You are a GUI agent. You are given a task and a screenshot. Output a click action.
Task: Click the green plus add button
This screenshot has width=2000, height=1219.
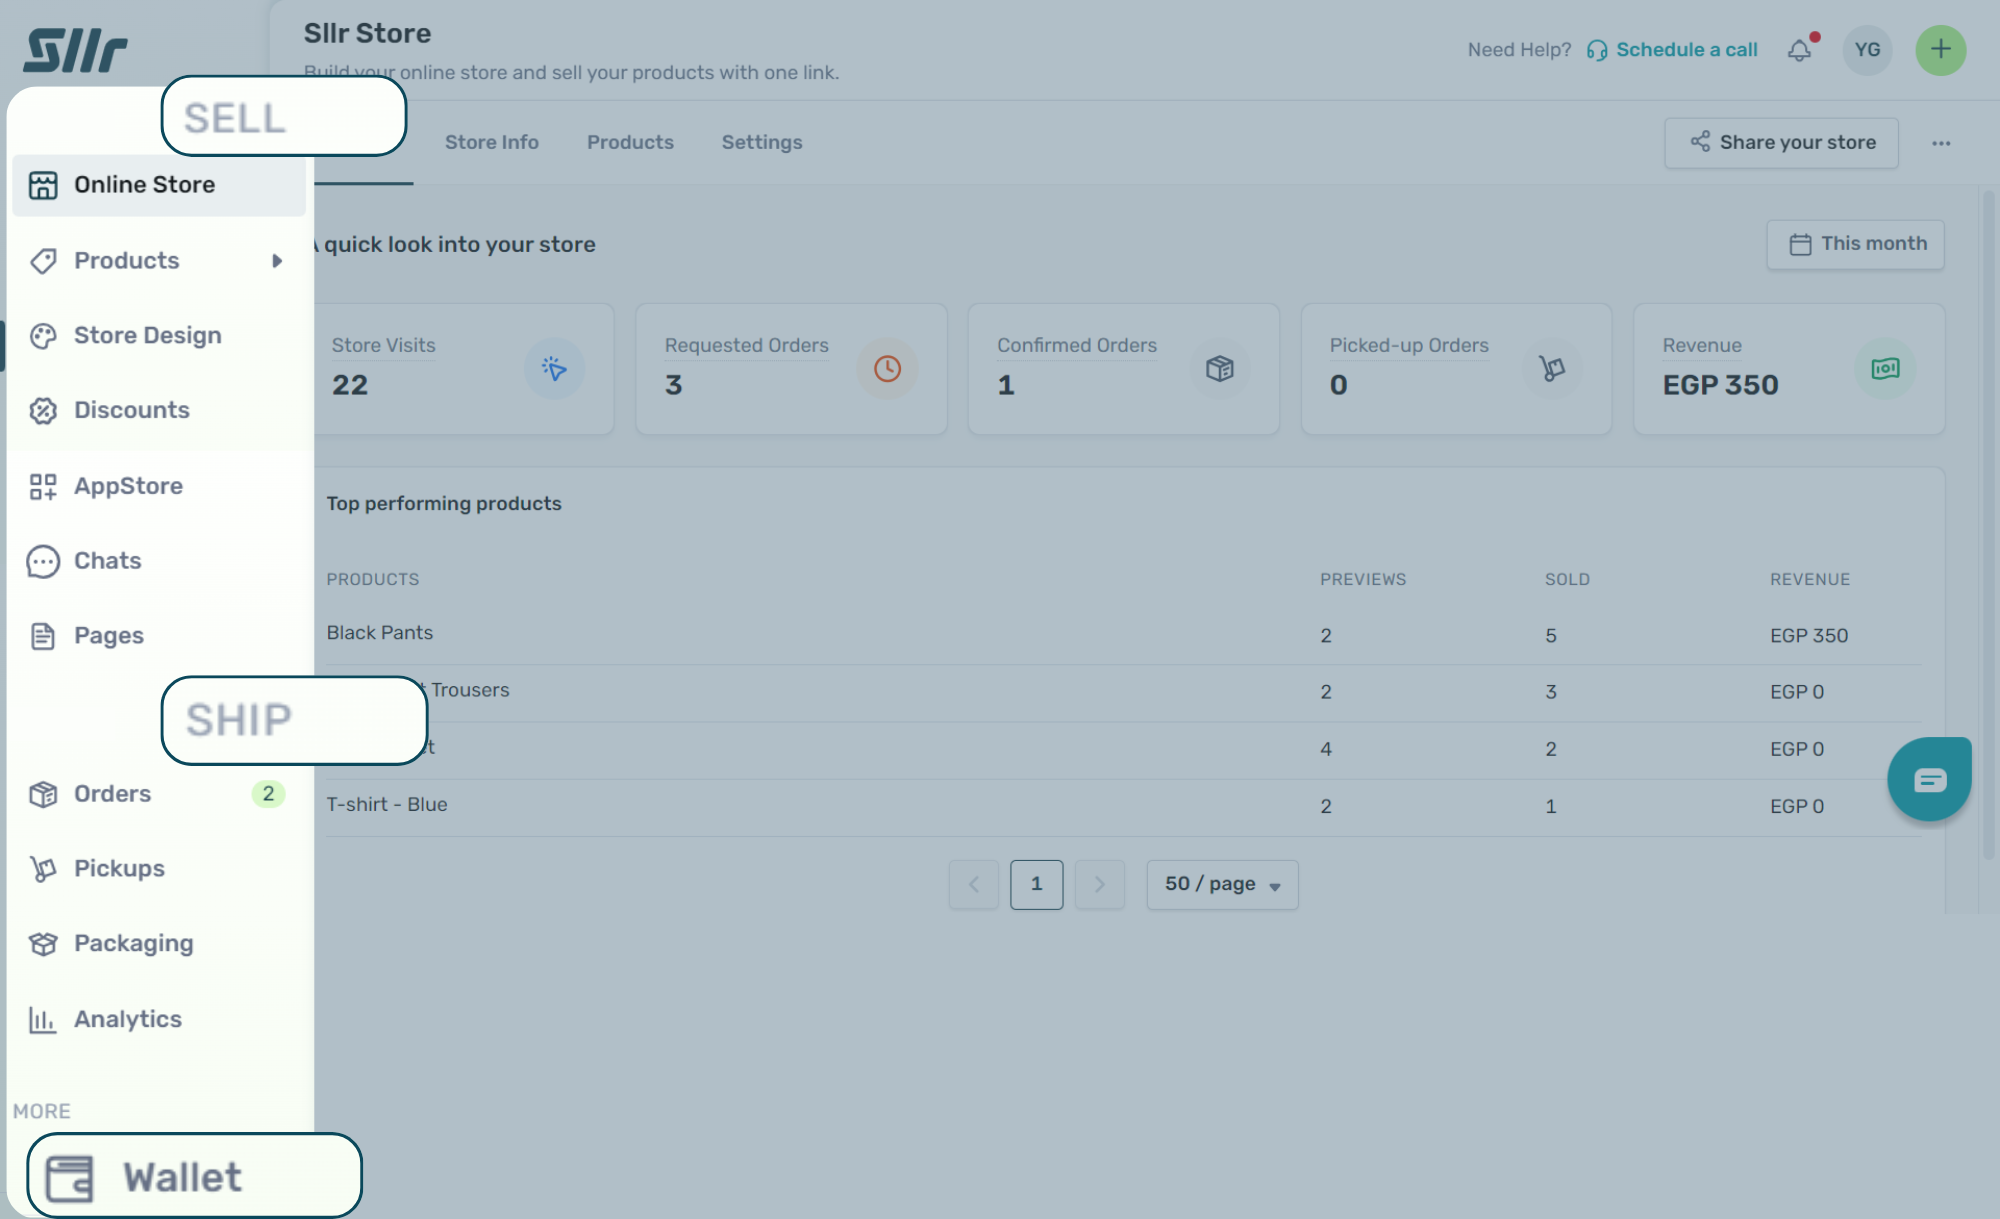[1940, 50]
